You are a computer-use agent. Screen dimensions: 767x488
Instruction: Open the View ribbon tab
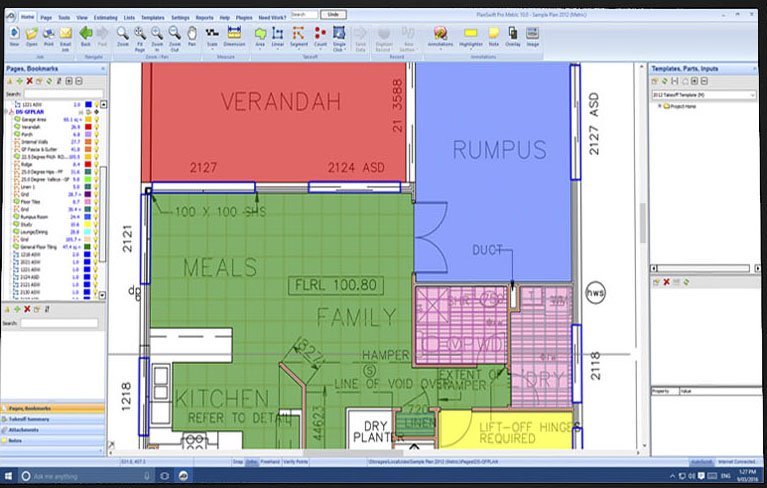point(82,17)
